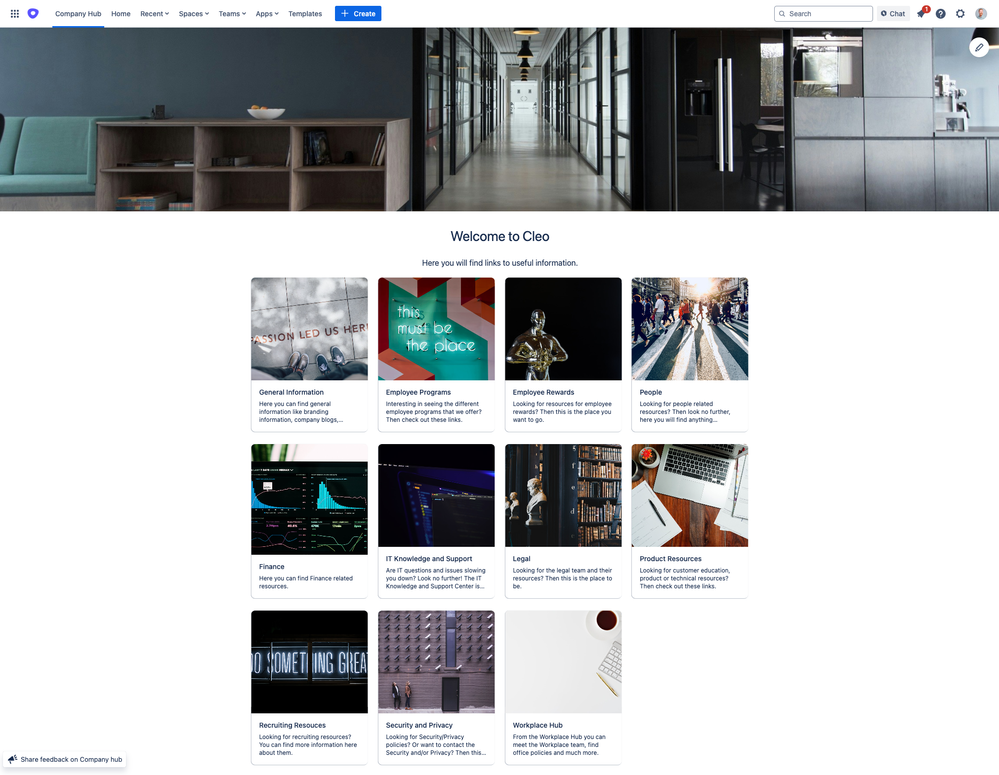Screen dimensions: 999x775
Task: Click the Security and Privacy card title
Action: coord(419,725)
